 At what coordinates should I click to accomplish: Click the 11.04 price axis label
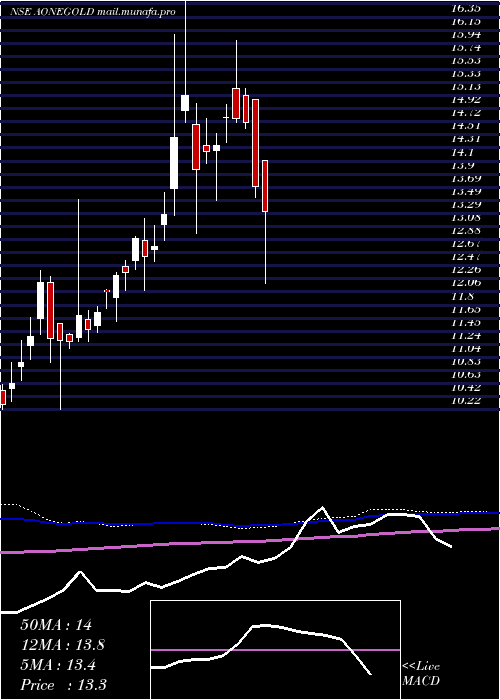466,348
